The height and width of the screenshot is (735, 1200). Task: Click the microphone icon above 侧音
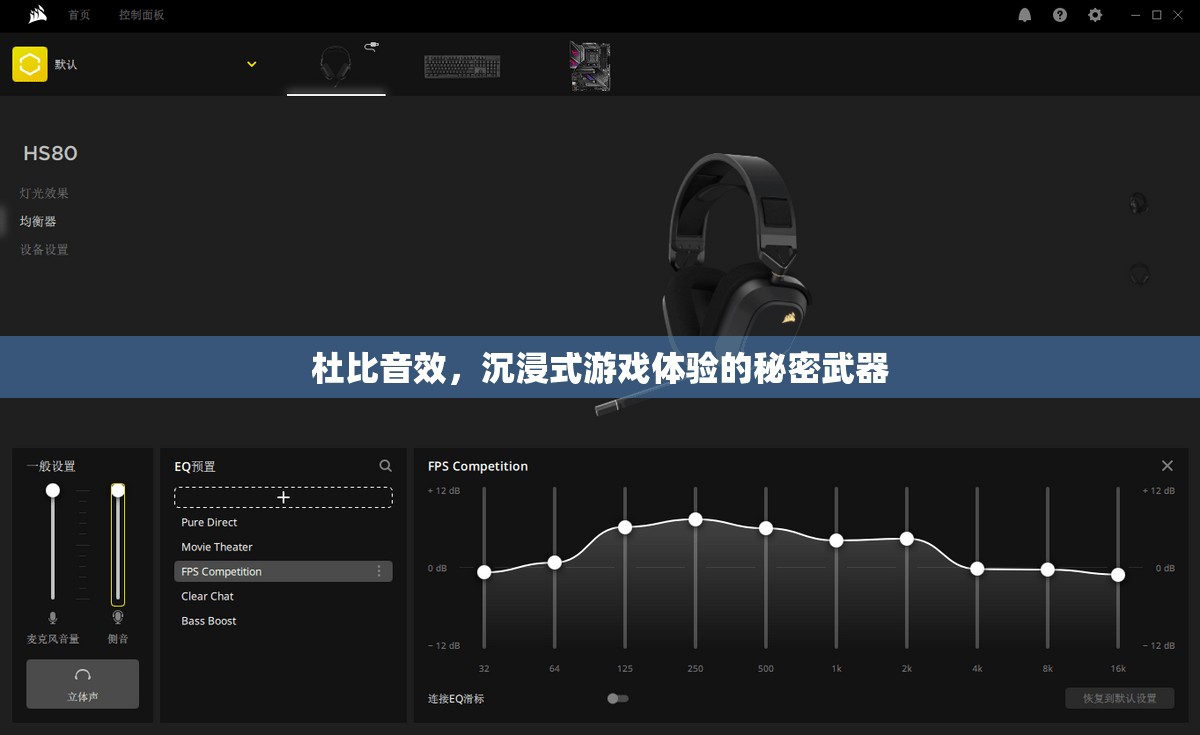tap(118, 618)
